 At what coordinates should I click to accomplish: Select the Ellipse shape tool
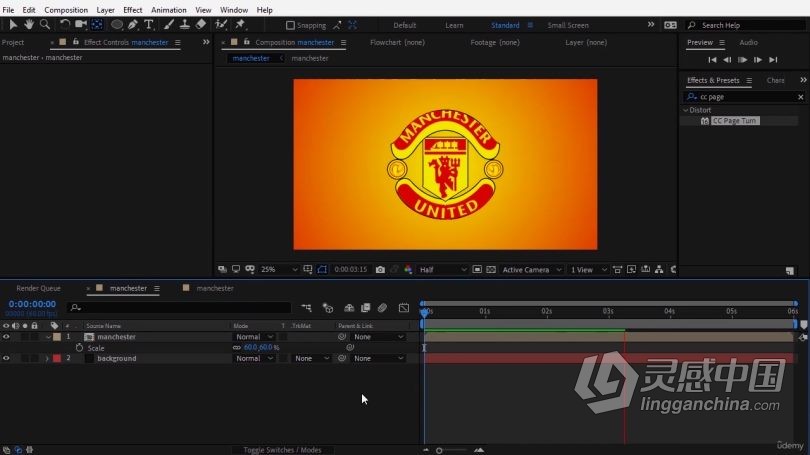click(x=117, y=24)
